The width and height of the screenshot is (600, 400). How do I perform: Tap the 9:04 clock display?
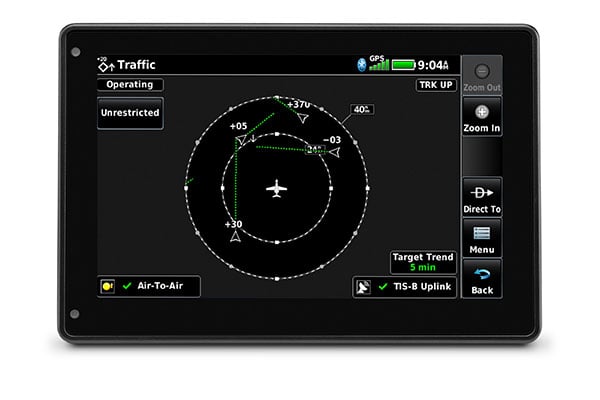click(433, 65)
